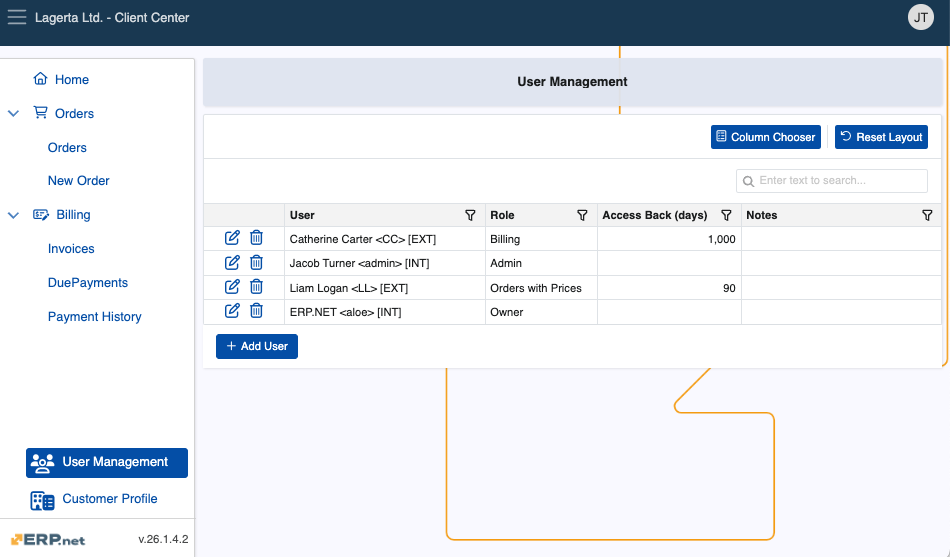Edit the ERP.NET aloe user row
This screenshot has width=950, height=557.
coord(232,311)
